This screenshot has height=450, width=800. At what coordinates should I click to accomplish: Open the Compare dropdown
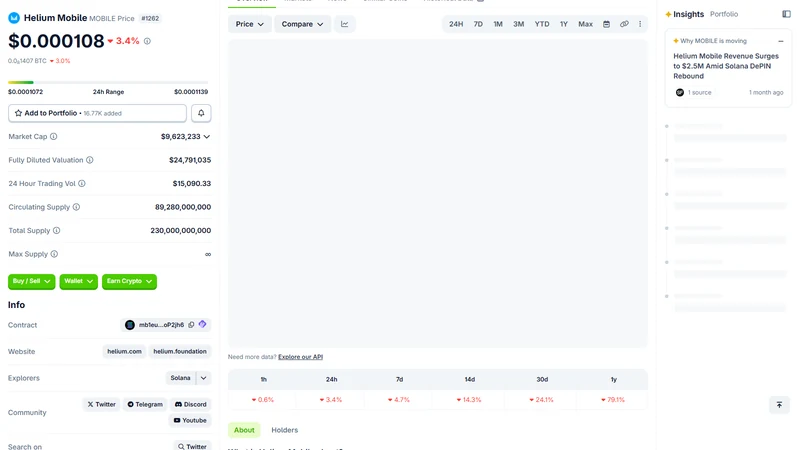[x=303, y=24]
